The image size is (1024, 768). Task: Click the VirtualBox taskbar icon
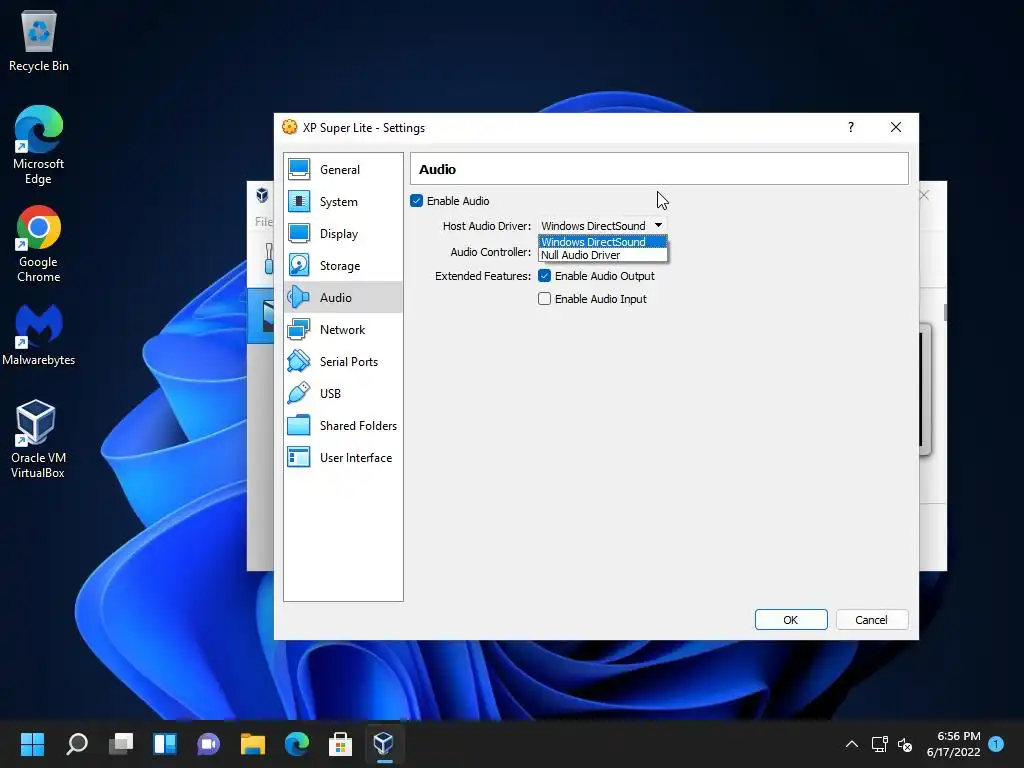pos(384,744)
